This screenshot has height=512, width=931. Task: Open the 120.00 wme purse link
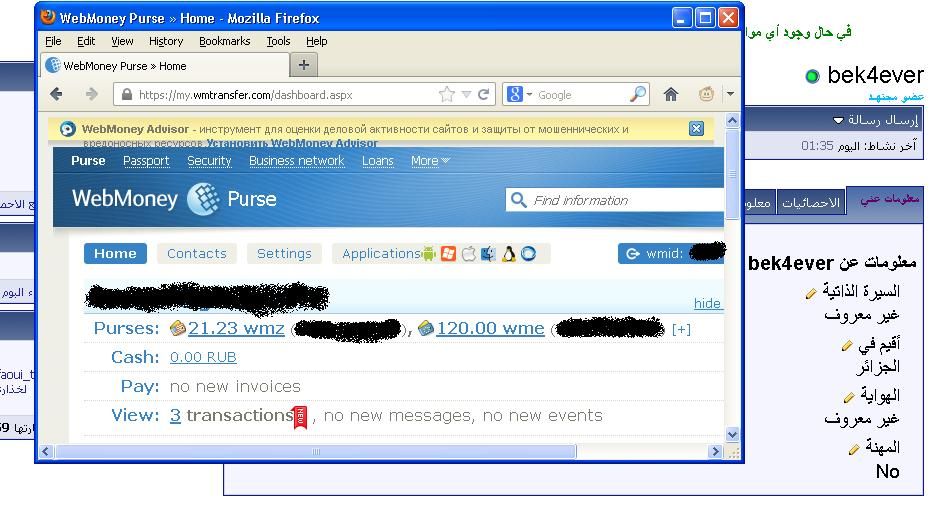(x=490, y=328)
